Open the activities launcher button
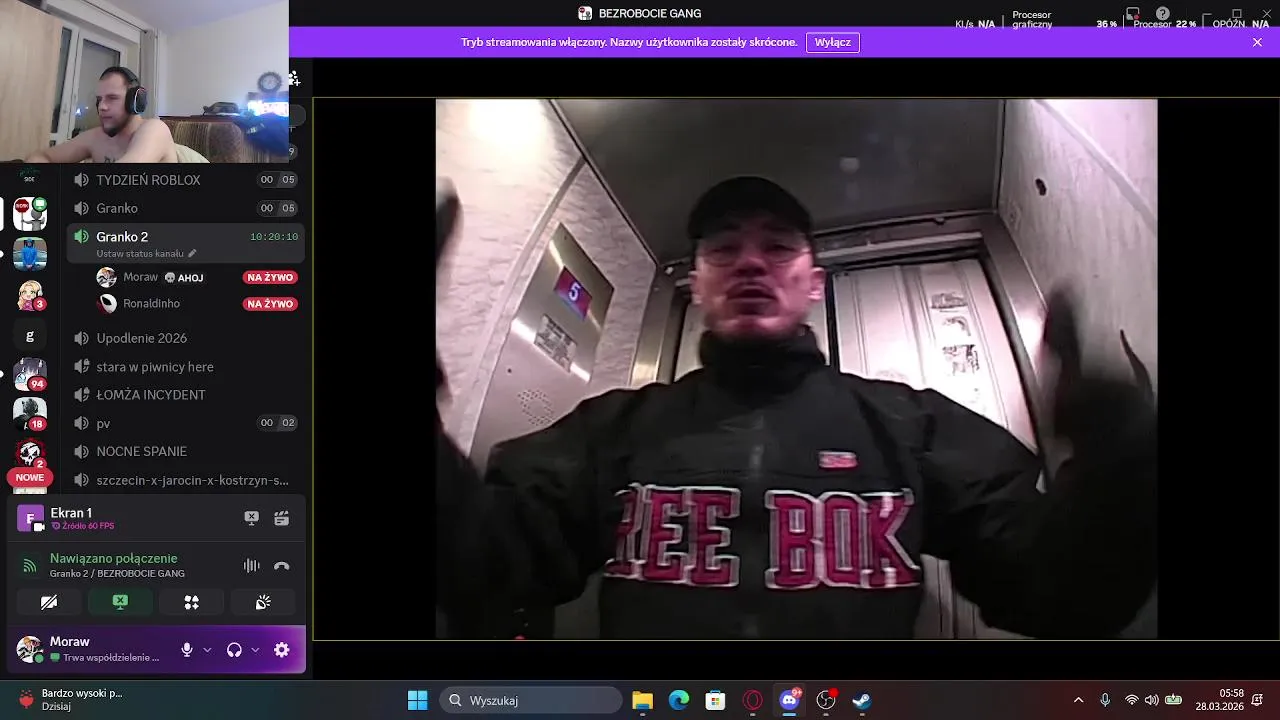The height and width of the screenshot is (720, 1280). pos(192,602)
